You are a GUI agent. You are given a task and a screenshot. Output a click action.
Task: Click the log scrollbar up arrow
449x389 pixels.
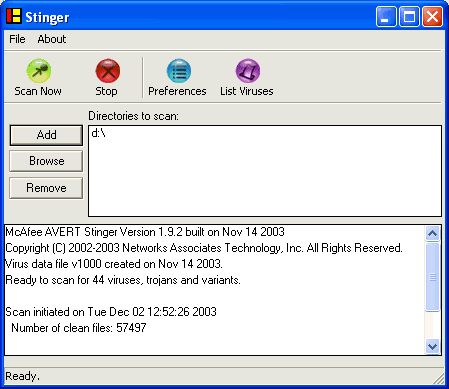coord(432,234)
